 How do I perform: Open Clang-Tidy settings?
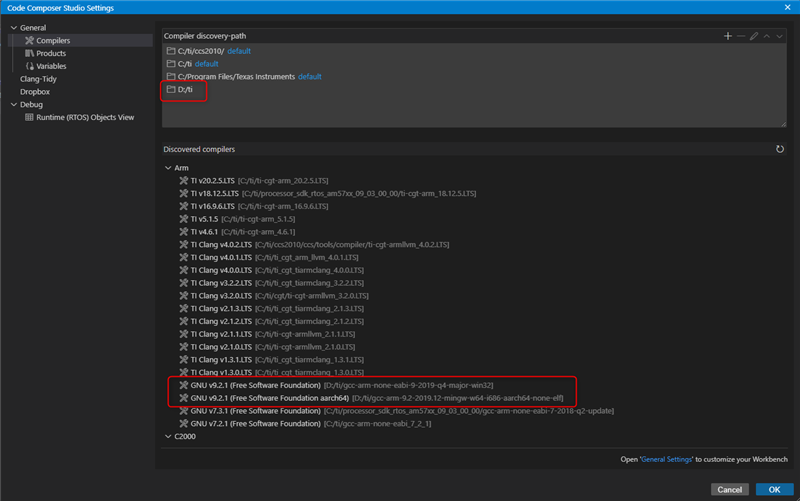[38, 79]
